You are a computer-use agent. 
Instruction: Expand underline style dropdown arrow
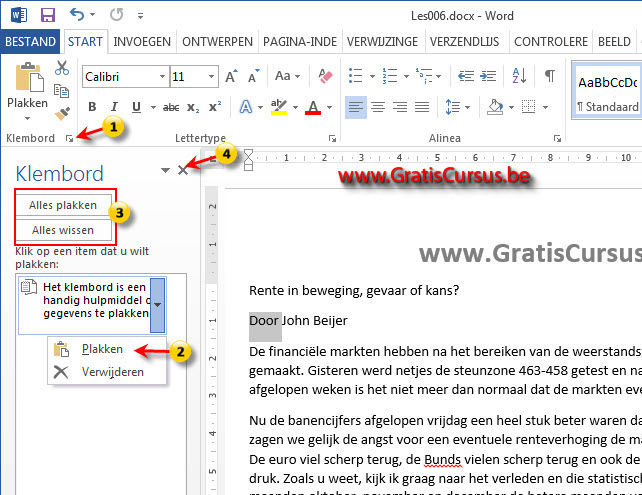153,108
